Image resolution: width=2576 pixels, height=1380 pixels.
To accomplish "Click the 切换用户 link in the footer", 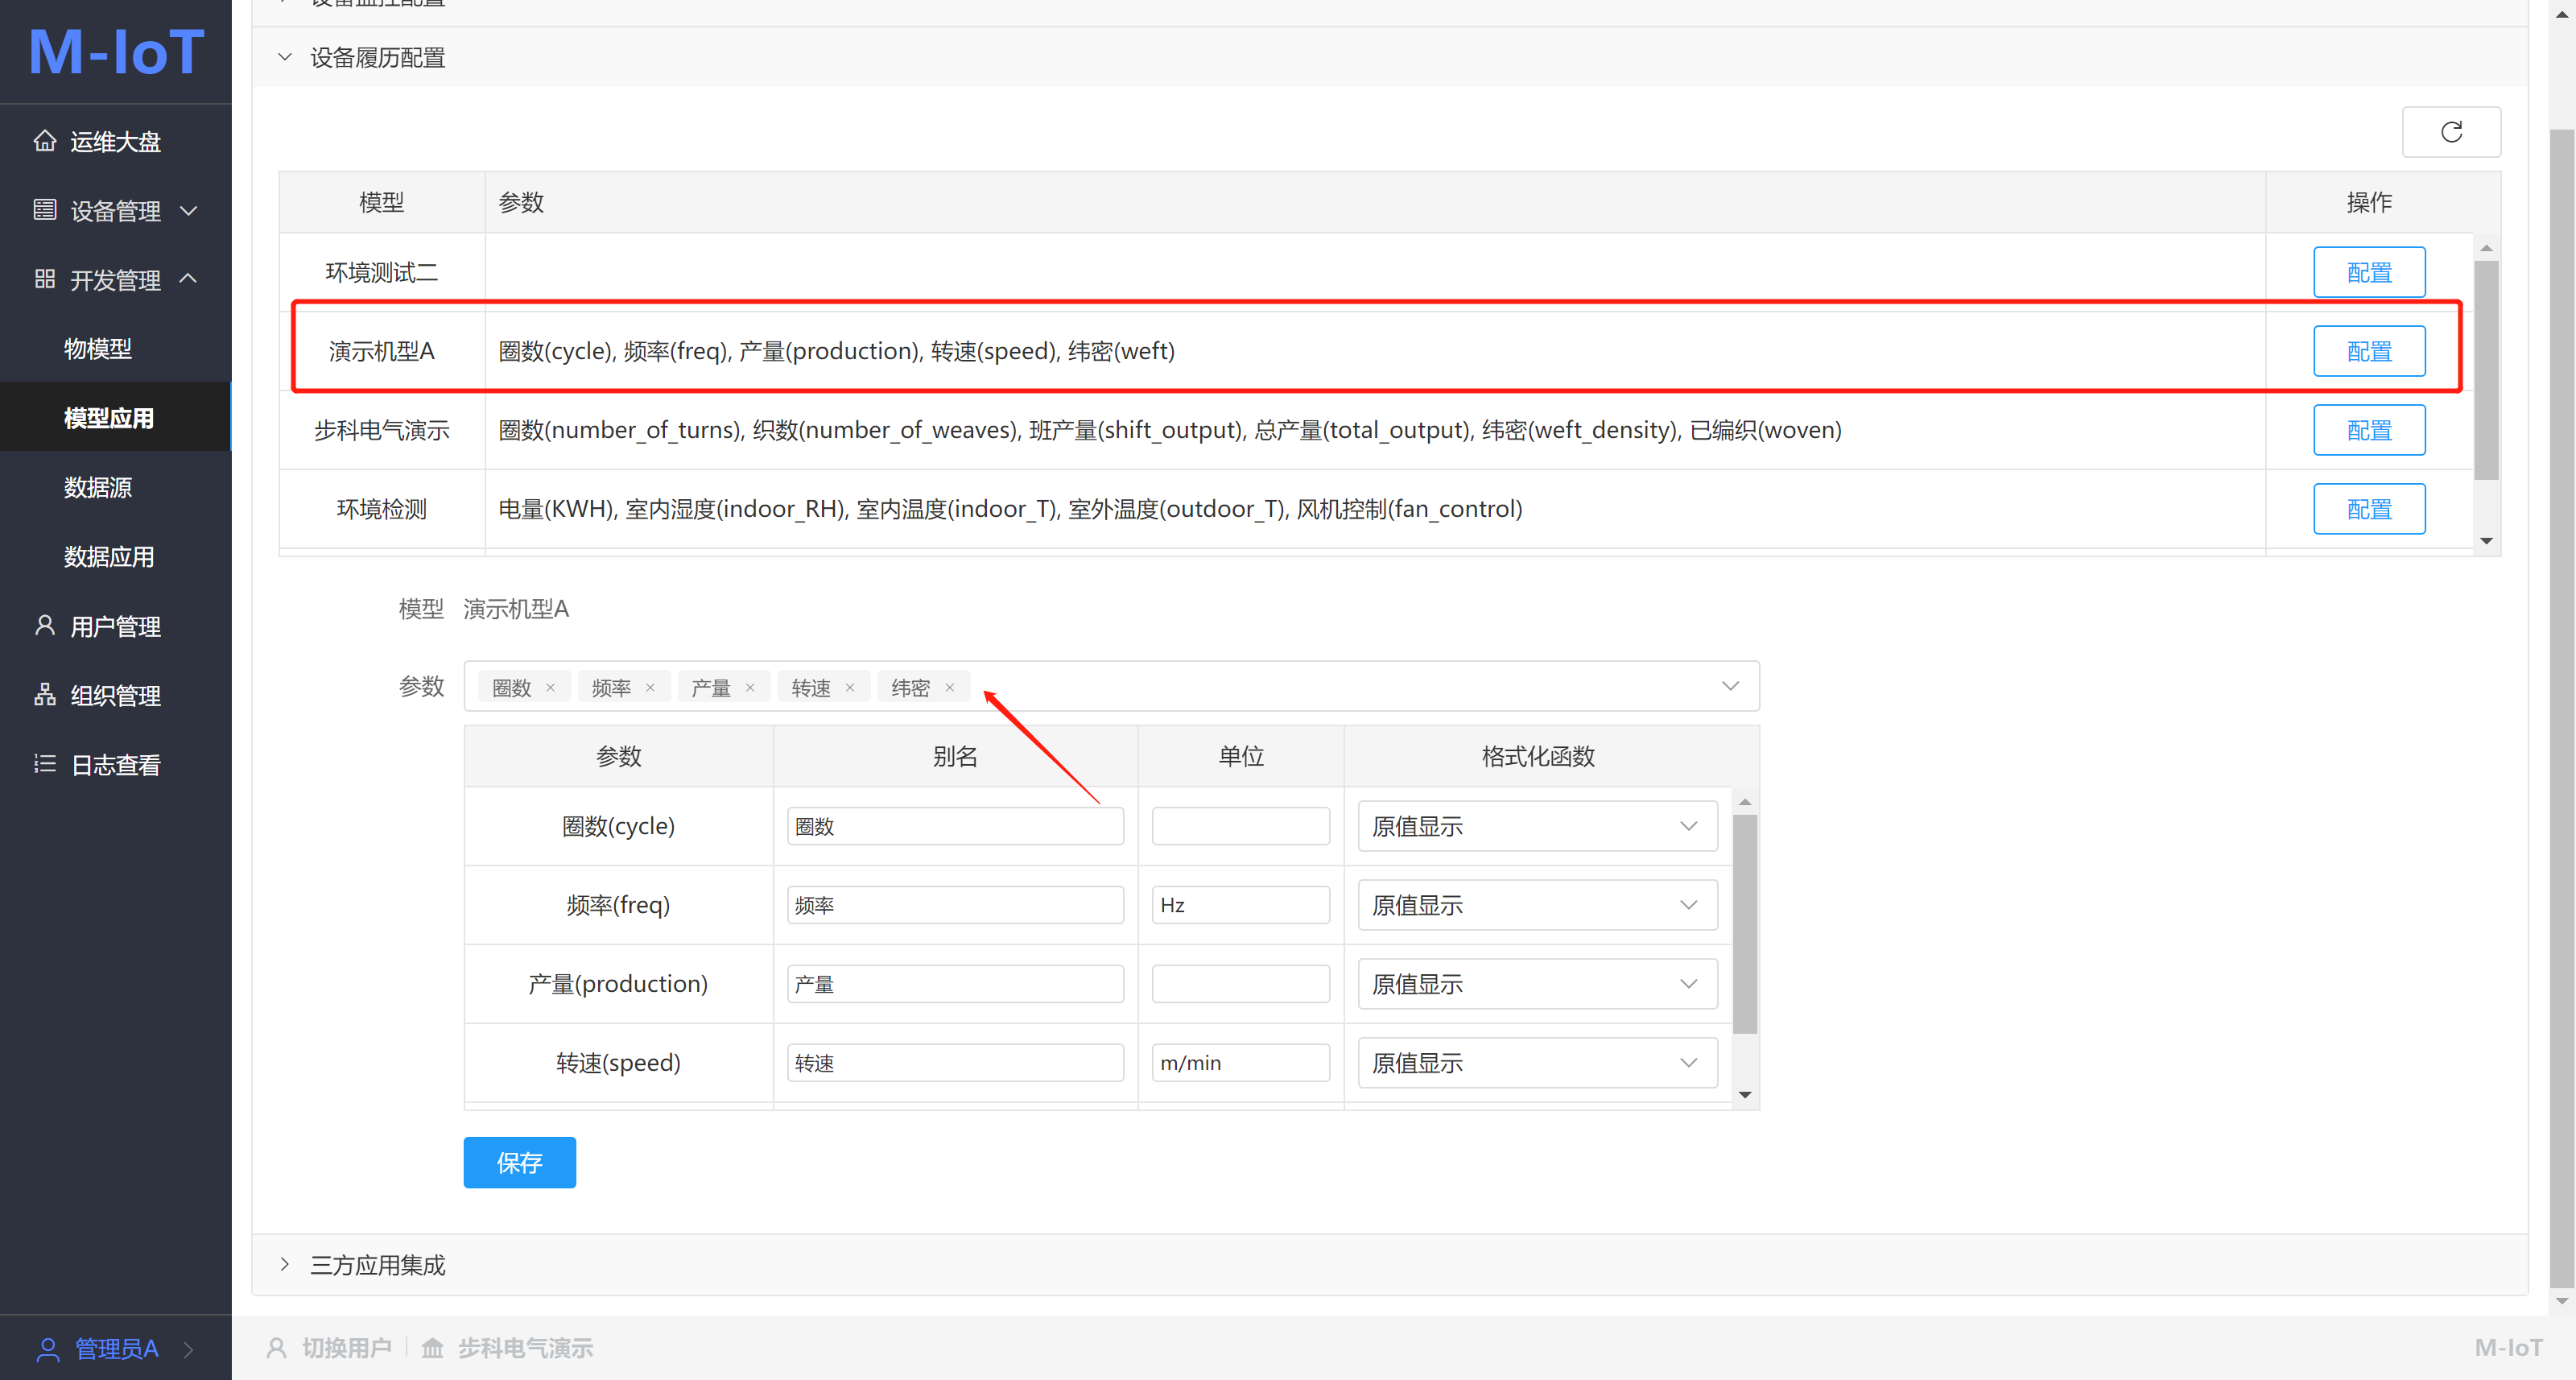I will (346, 1348).
